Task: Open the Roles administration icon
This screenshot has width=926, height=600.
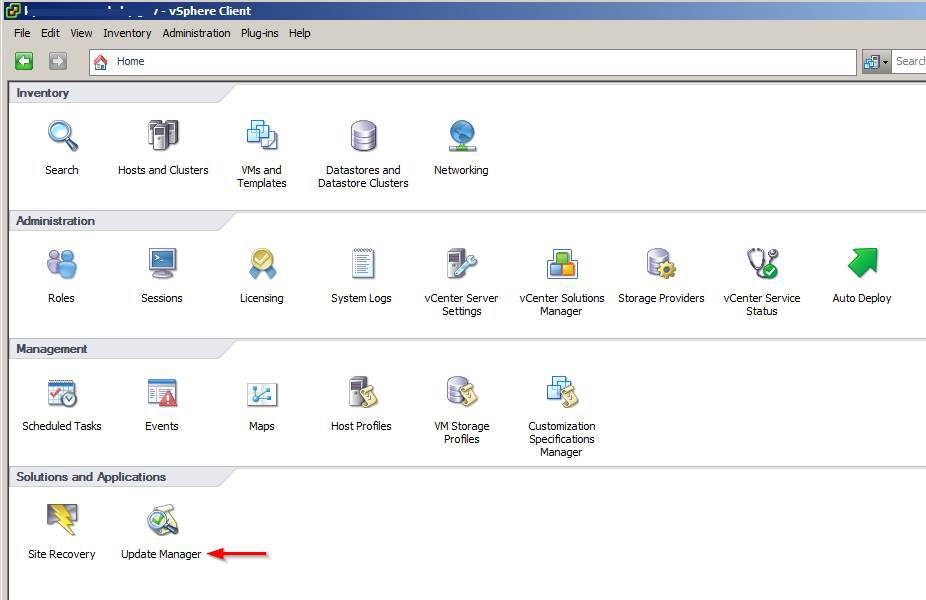Action: tap(61, 264)
